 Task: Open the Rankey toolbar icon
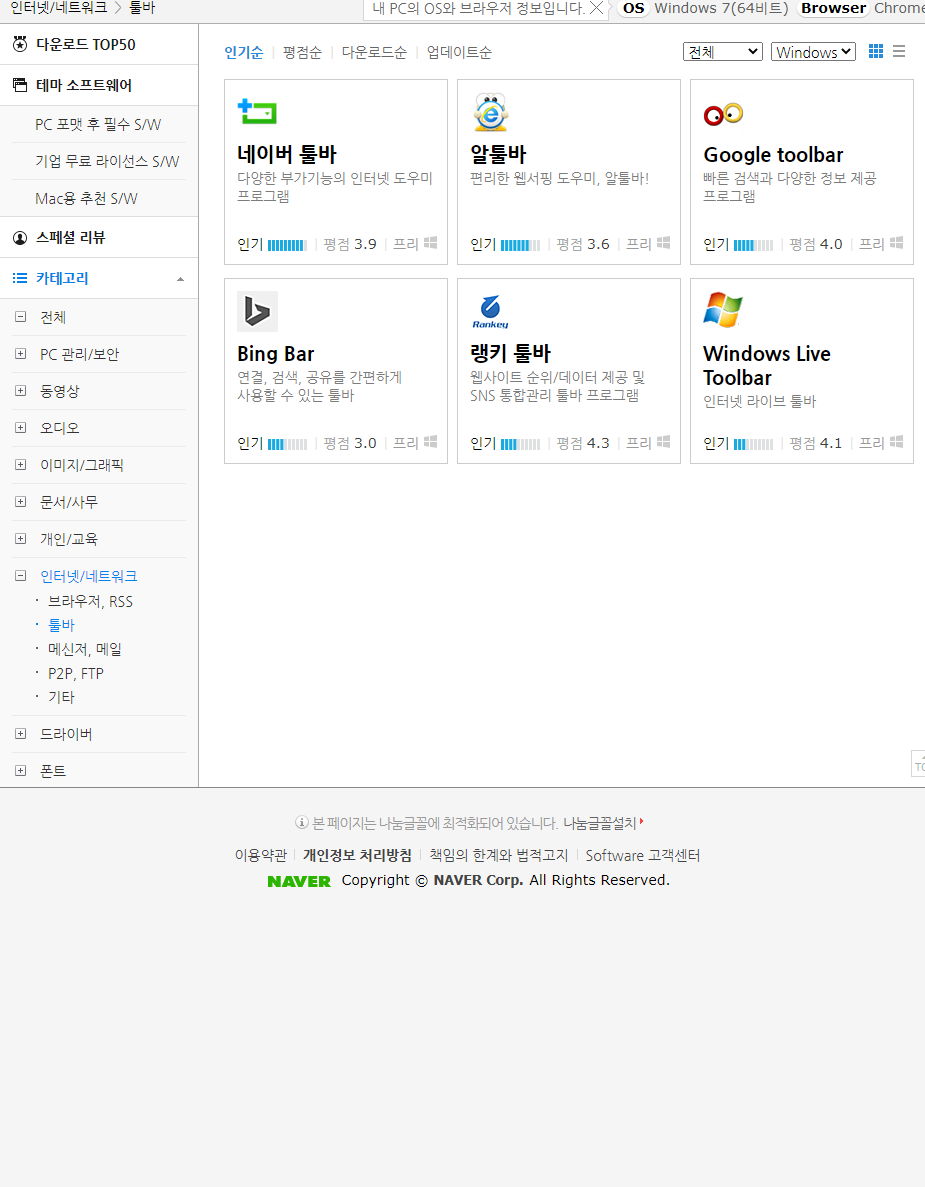[x=491, y=311]
